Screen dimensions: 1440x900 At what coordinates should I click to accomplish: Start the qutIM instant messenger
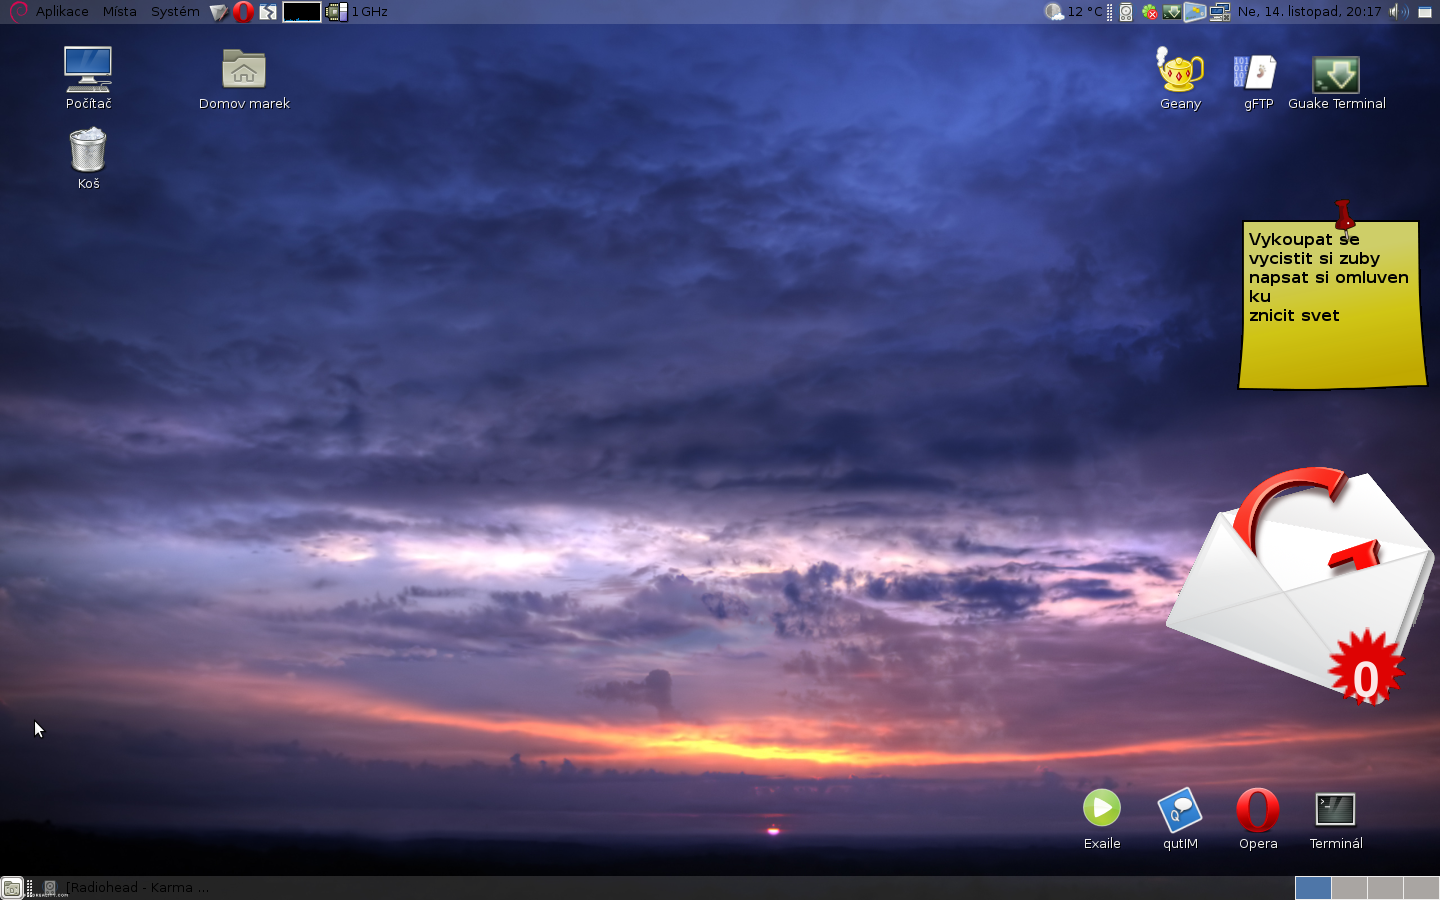click(1179, 813)
